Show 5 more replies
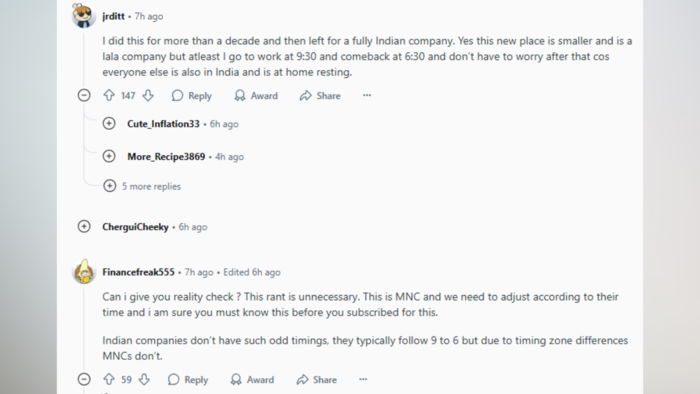This screenshot has height=394, width=700. pos(142,186)
